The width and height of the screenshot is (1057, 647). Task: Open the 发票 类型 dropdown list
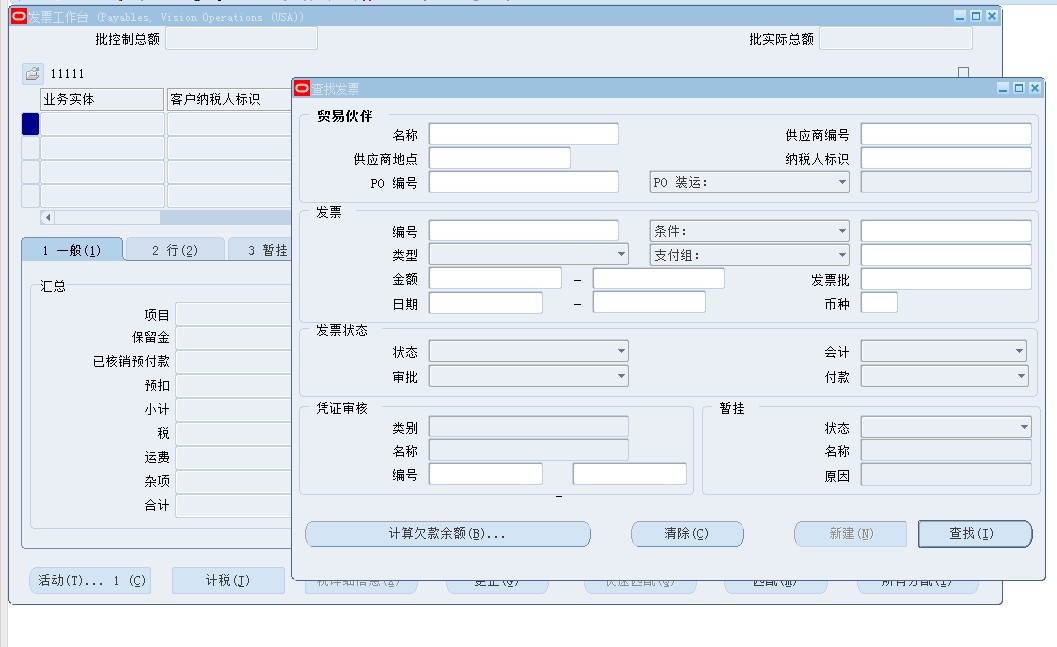621,254
